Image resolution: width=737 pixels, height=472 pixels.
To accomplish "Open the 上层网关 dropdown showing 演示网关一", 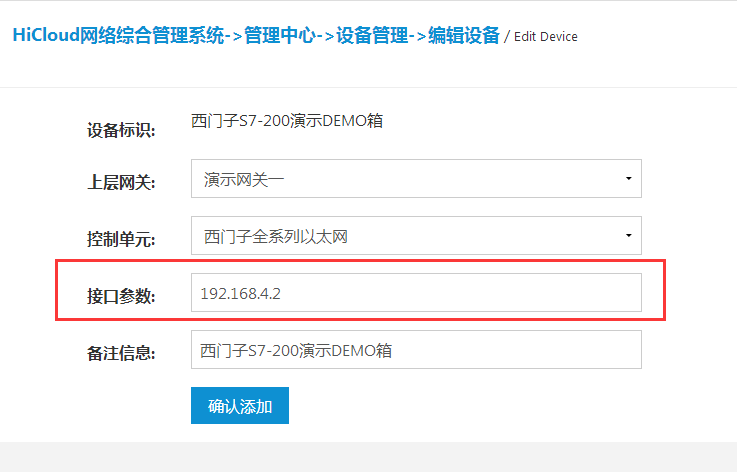I will click(x=400, y=179).
